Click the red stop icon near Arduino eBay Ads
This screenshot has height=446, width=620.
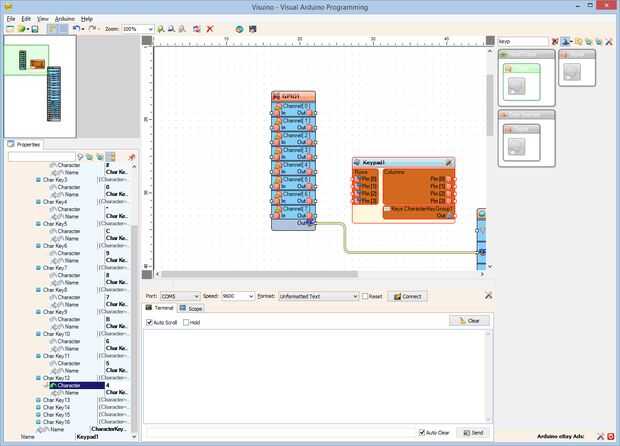[x=611, y=437]
